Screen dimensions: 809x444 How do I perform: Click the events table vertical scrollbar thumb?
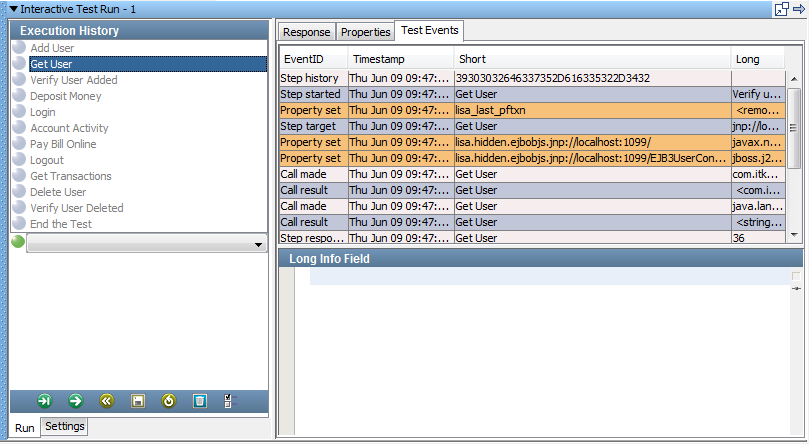(x=794, y=128)
